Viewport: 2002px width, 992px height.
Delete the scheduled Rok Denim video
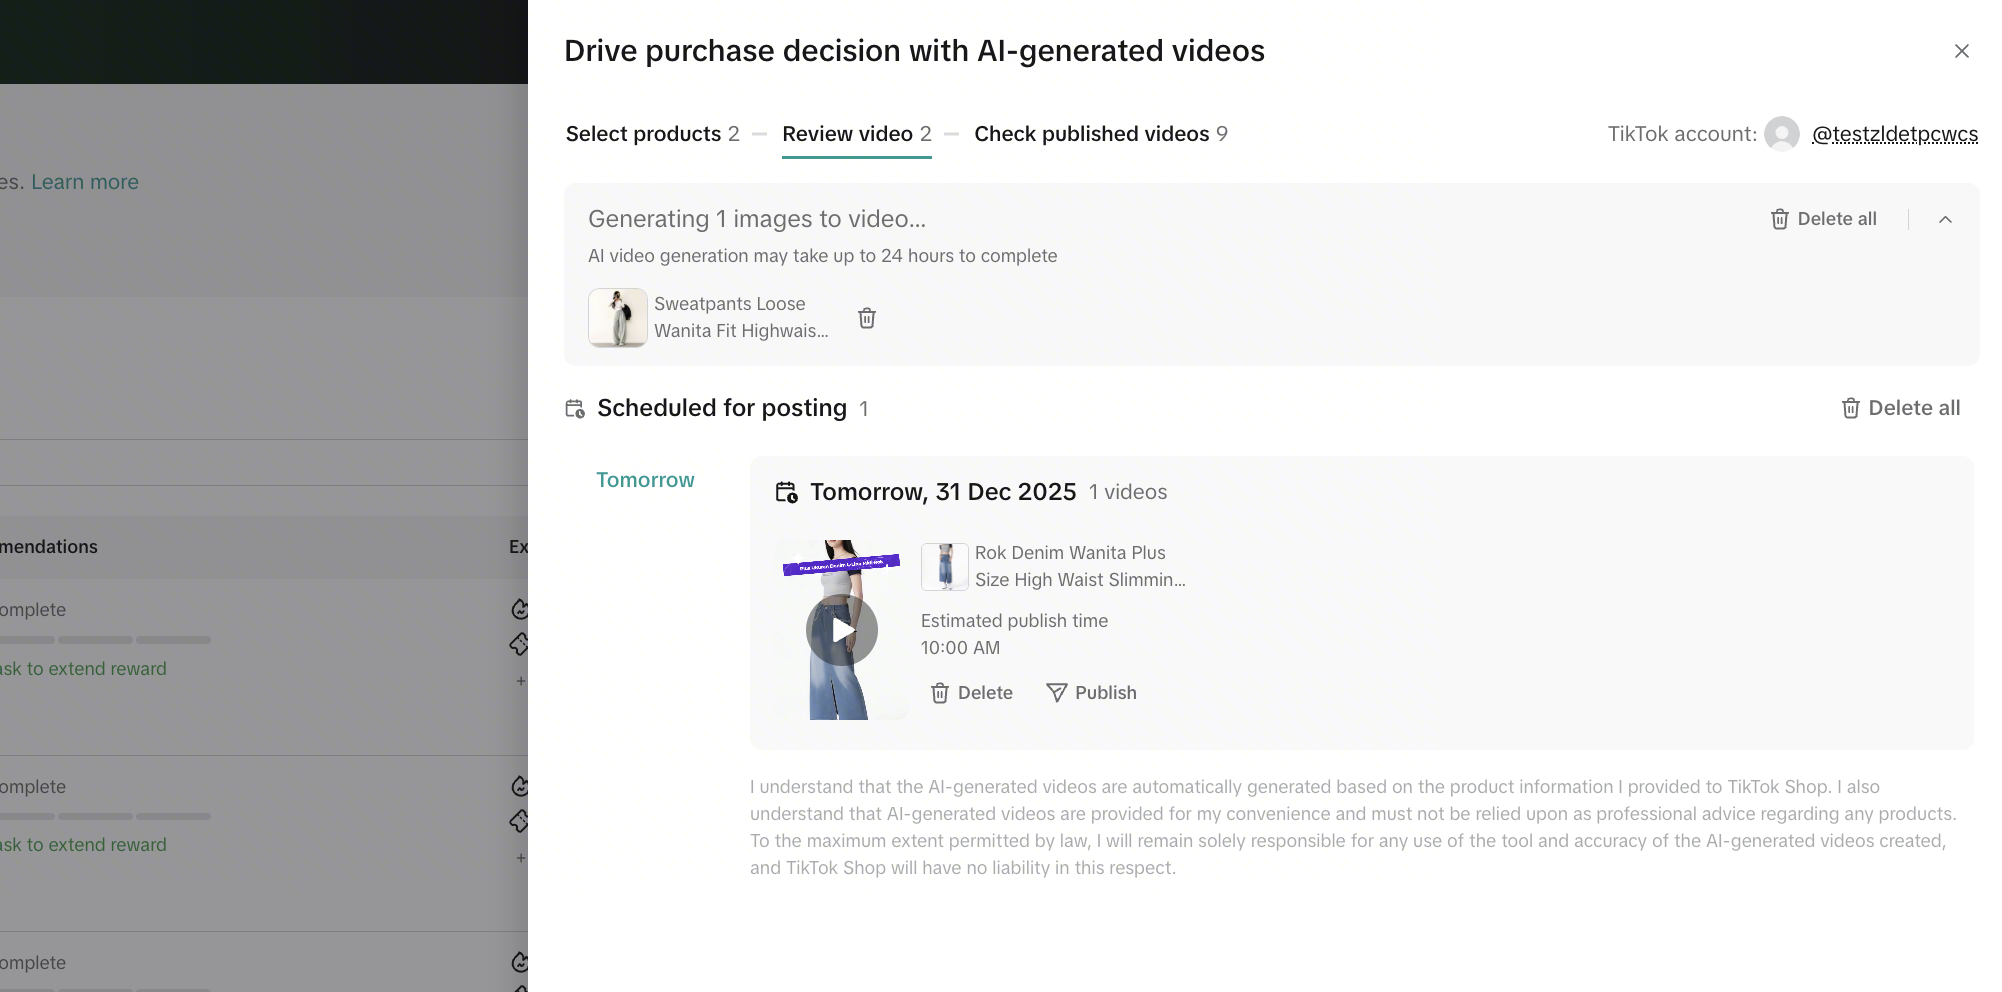point(971,693)
